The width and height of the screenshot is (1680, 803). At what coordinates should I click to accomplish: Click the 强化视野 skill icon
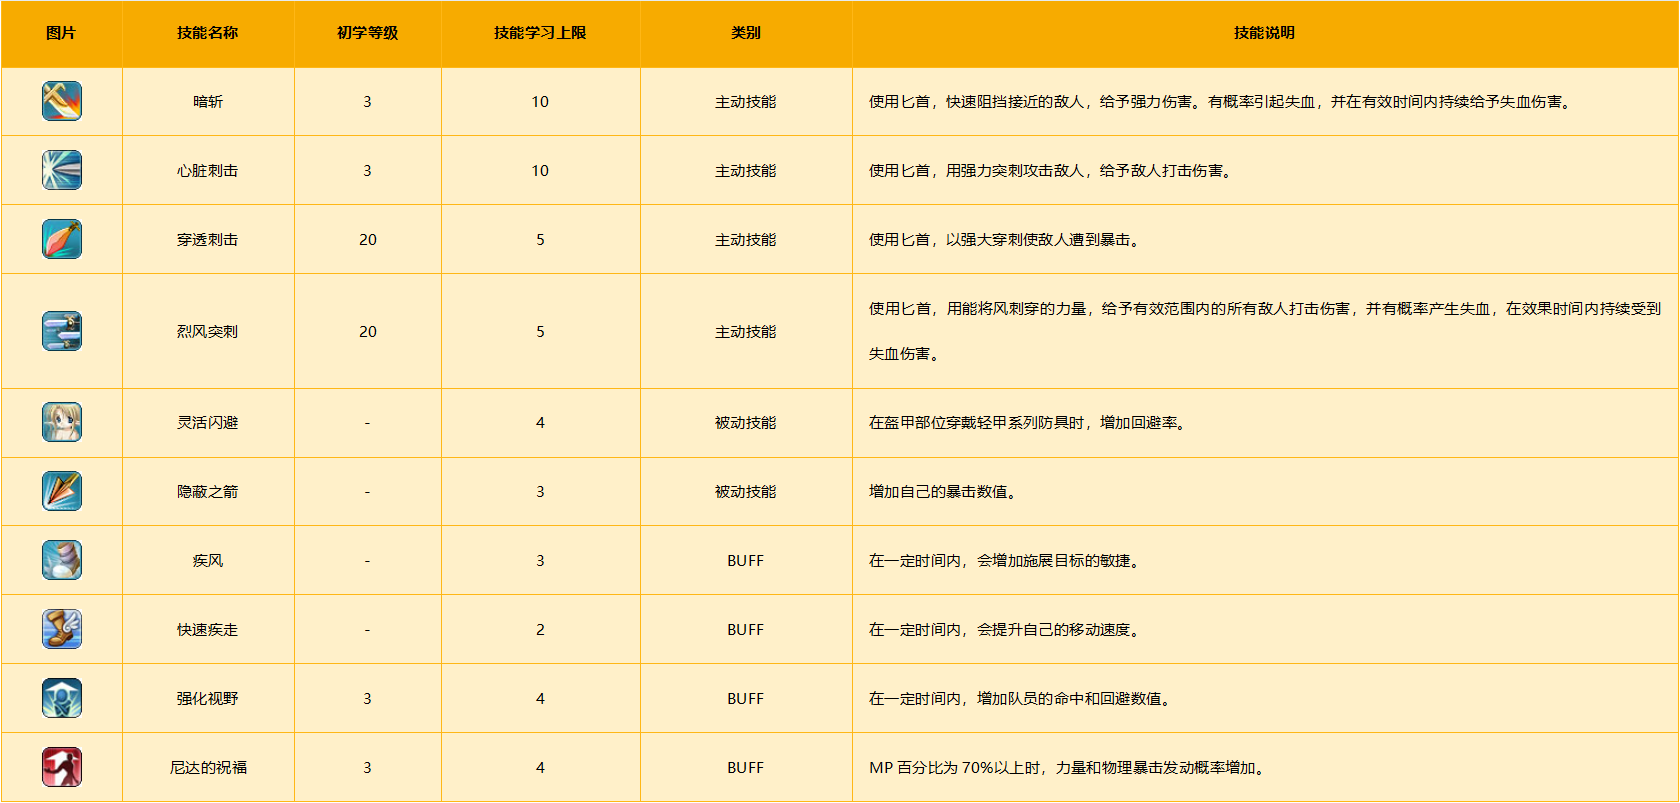click(62, 699)
